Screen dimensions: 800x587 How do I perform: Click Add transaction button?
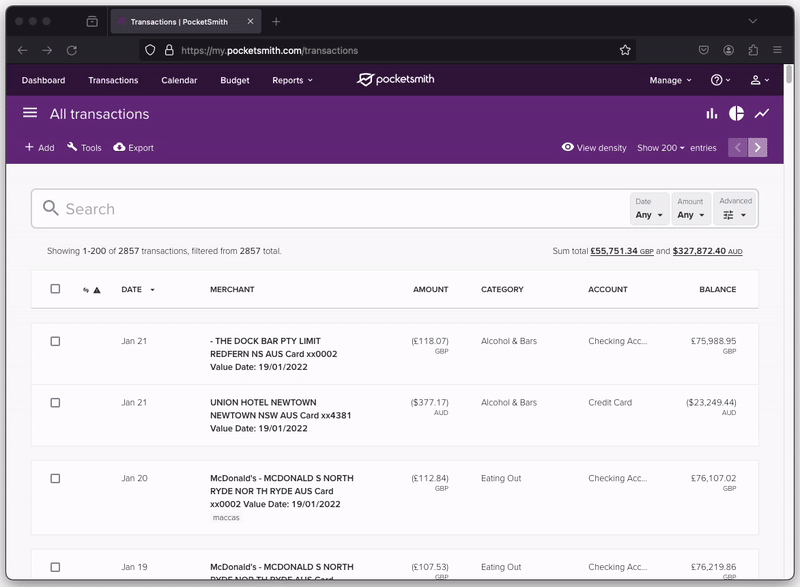[x=40, y=148]
